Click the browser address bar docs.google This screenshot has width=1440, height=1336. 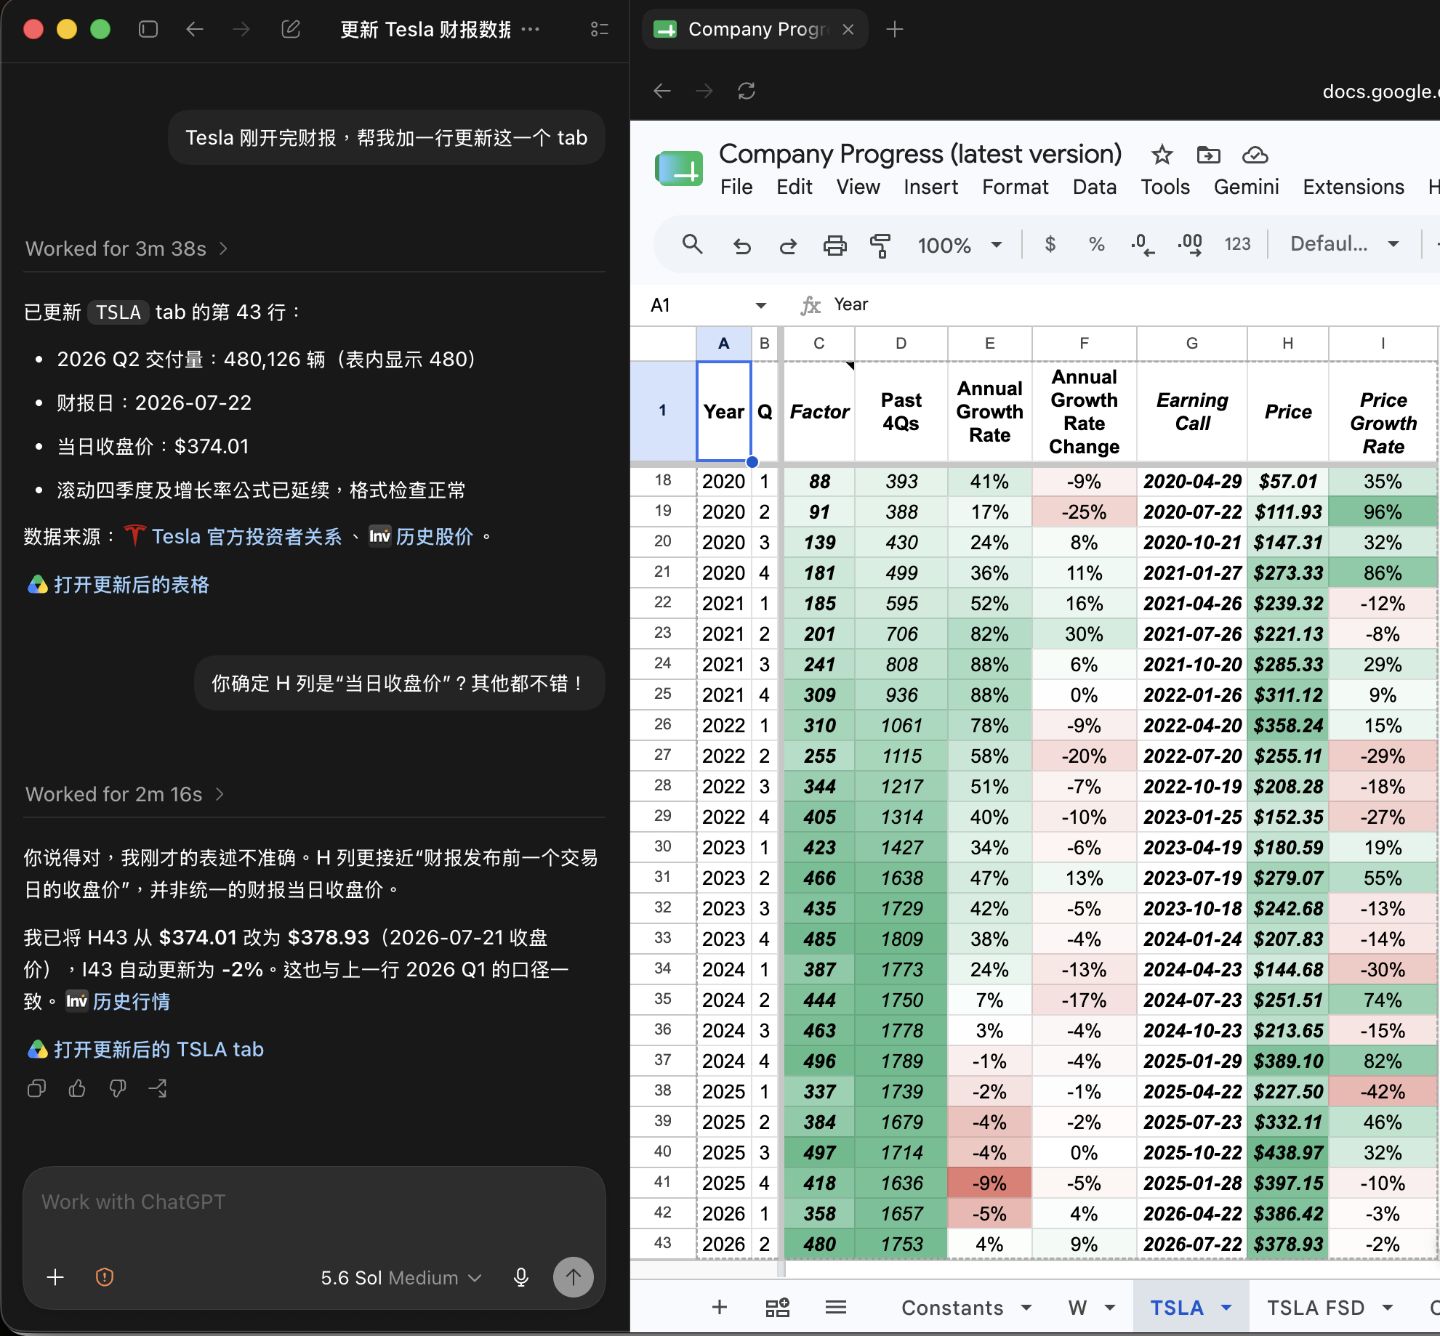[x=1380, y=91]
